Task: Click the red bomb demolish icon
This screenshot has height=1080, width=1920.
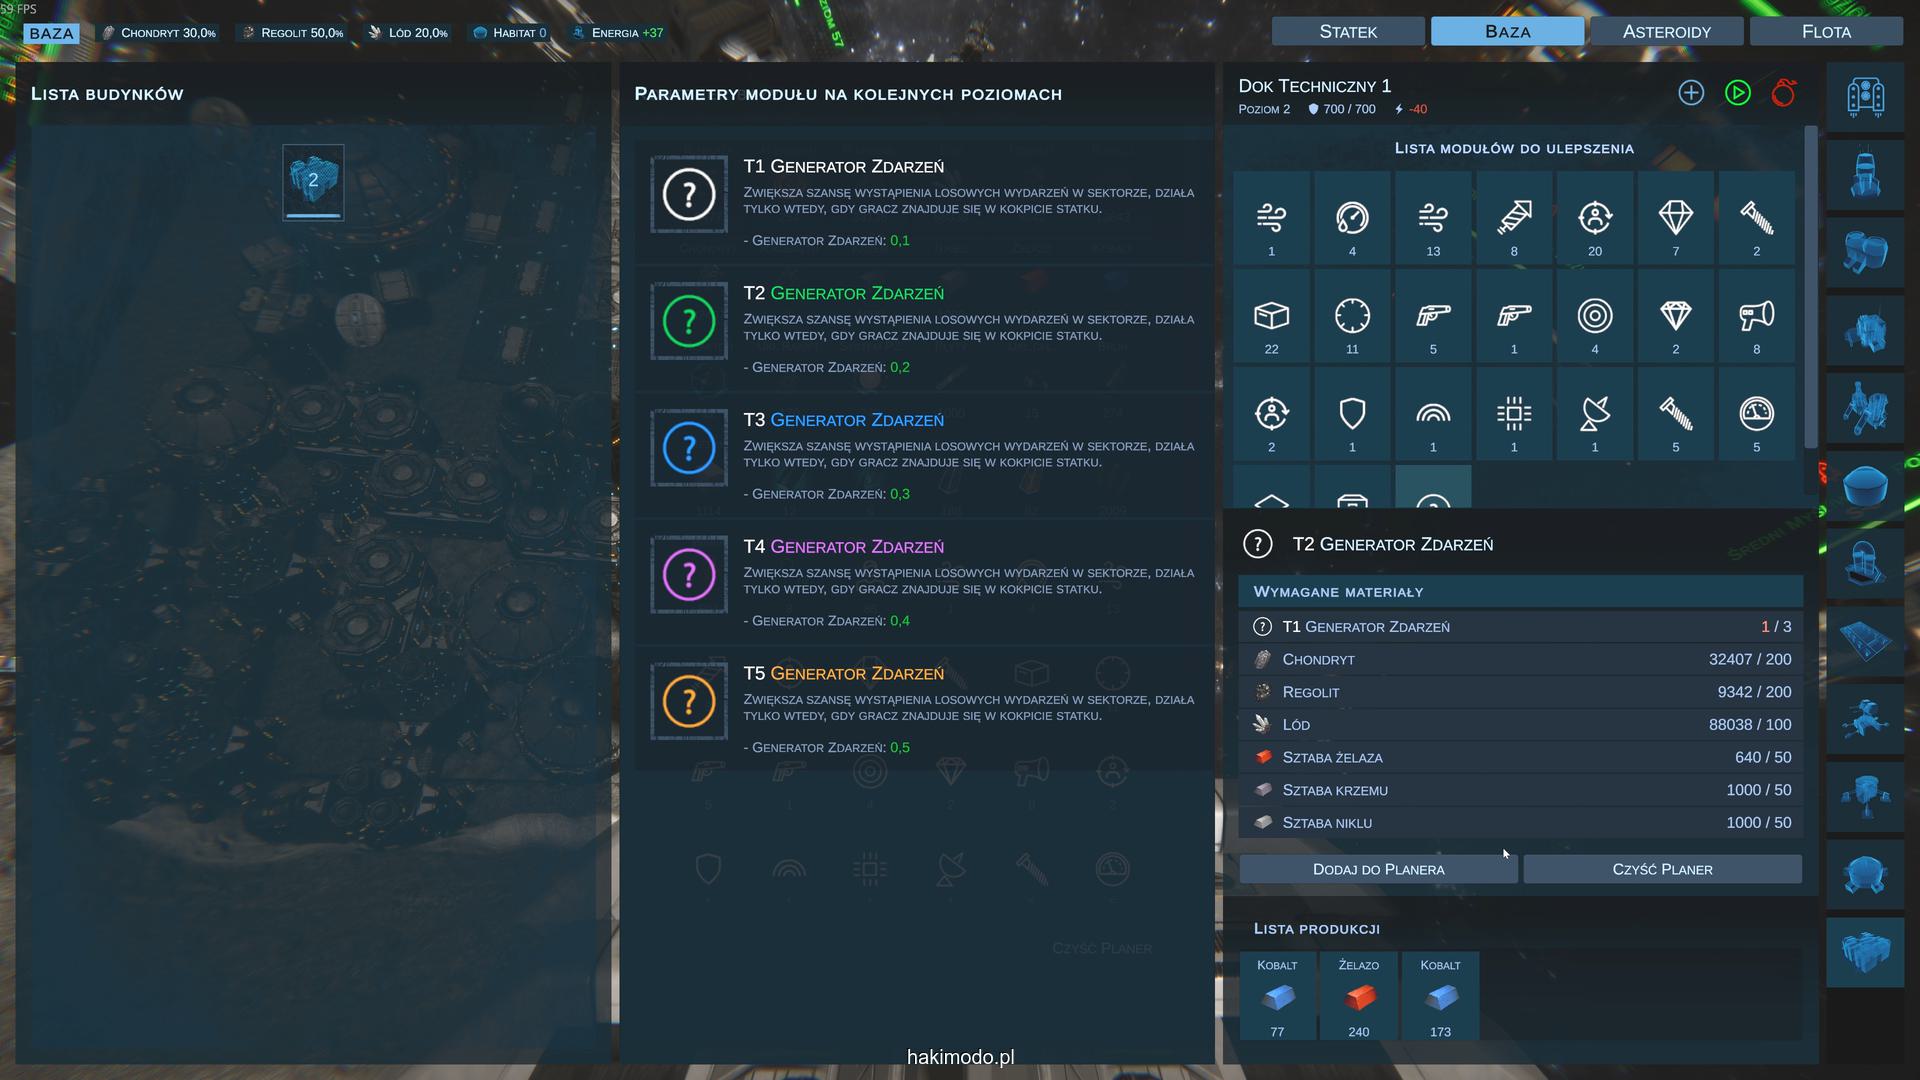Action: [1783, 93]
